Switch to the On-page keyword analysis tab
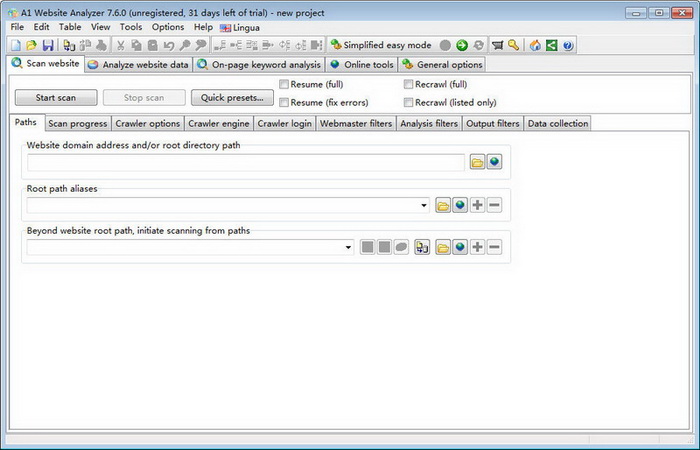The height and width of the screenshot is (450, 700). tap(259, 65)
